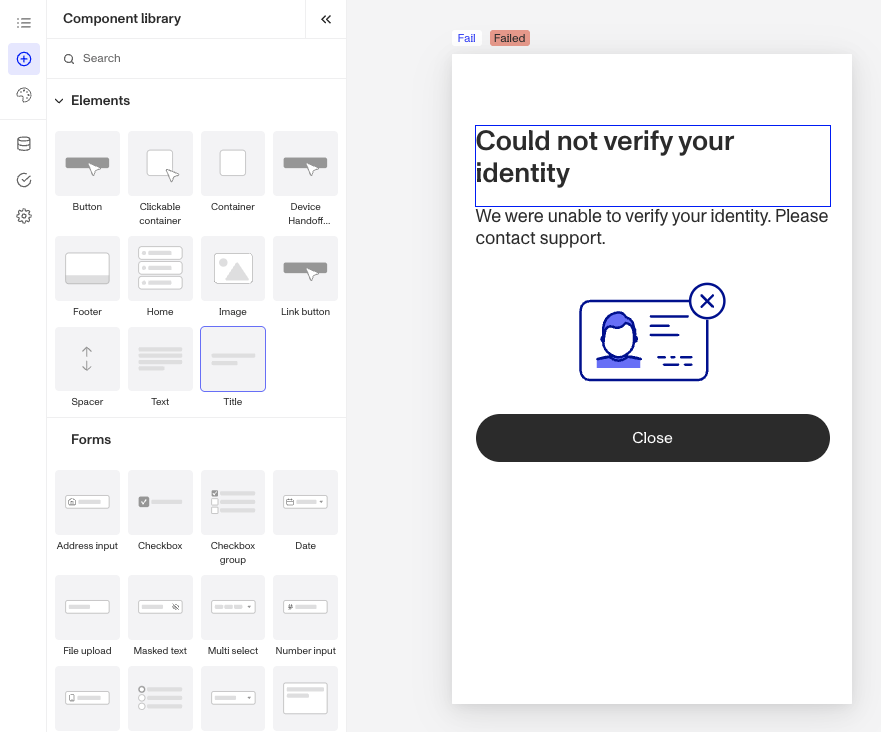Collapse the Elements section chevron
The height and width of the screenshot is (732, 881).
pyautogui.click(x=59, y=101)
